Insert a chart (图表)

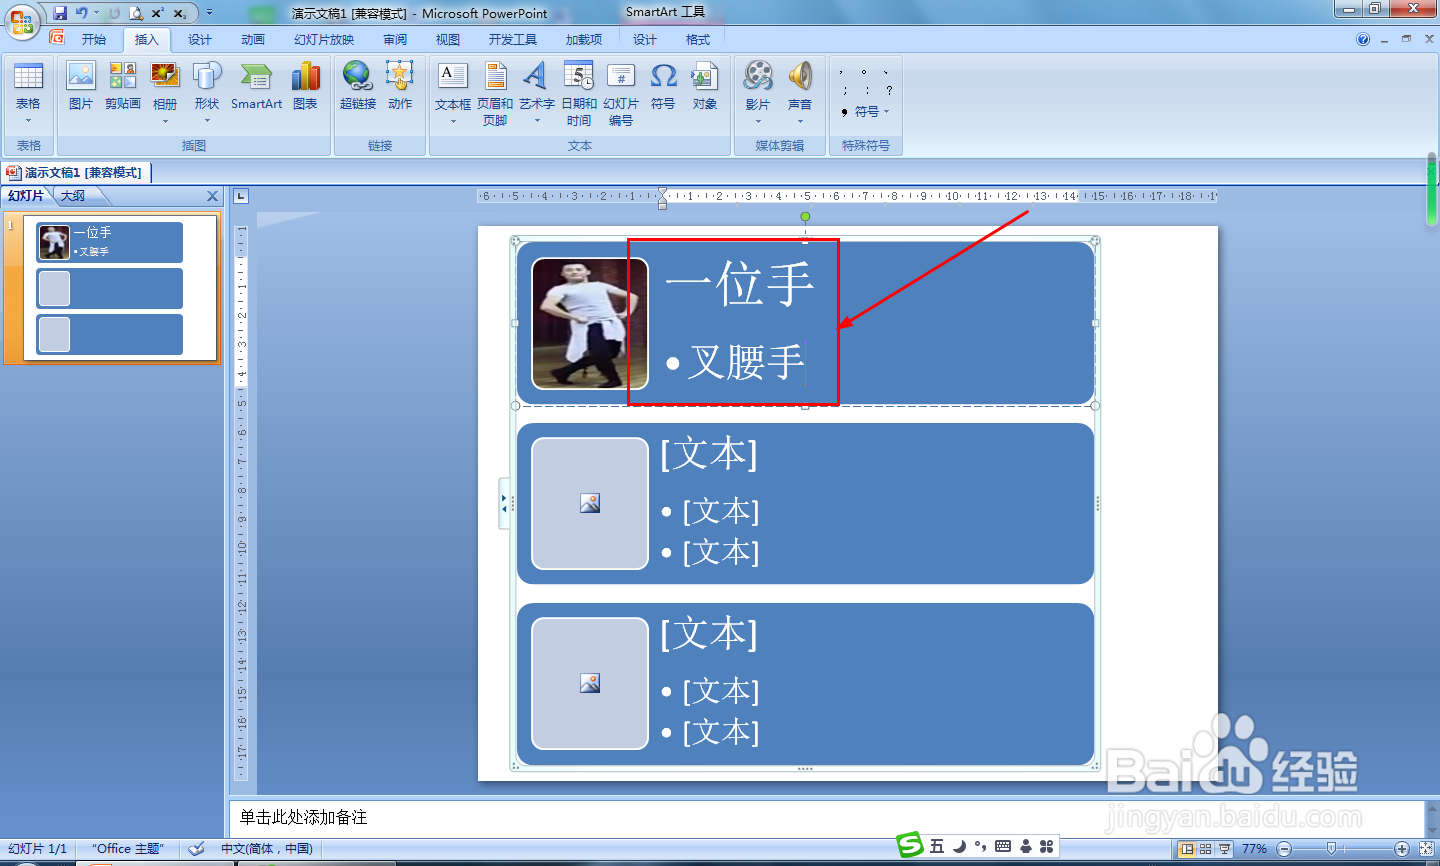pyautogui.click(x=305, y=86)
